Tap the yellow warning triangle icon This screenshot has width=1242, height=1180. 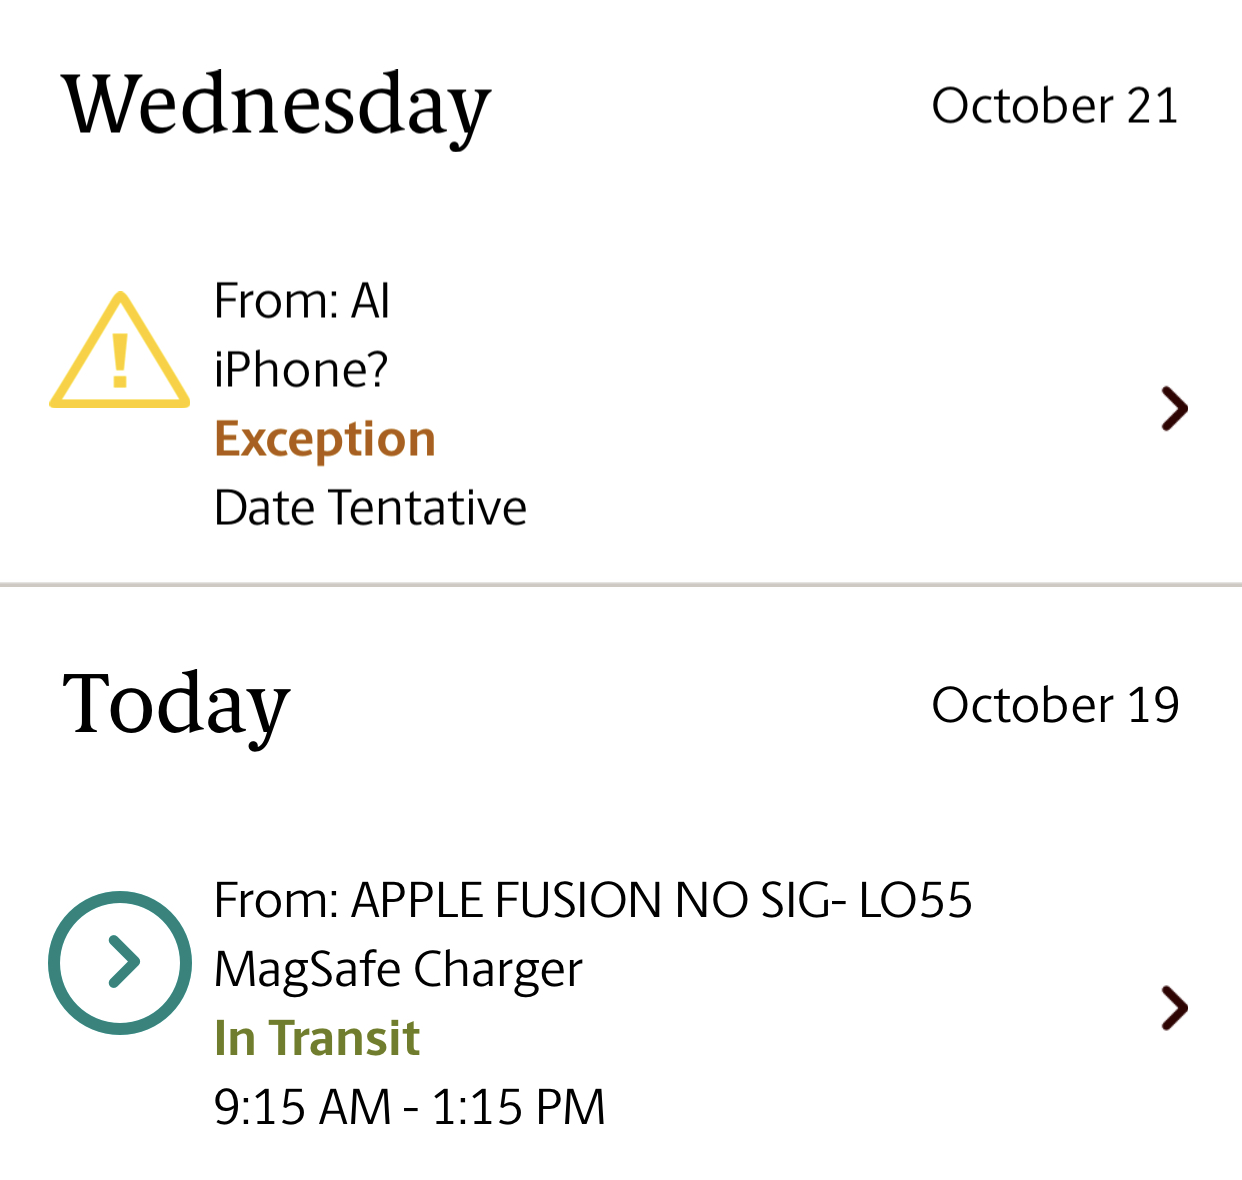(x=119, y=352)
